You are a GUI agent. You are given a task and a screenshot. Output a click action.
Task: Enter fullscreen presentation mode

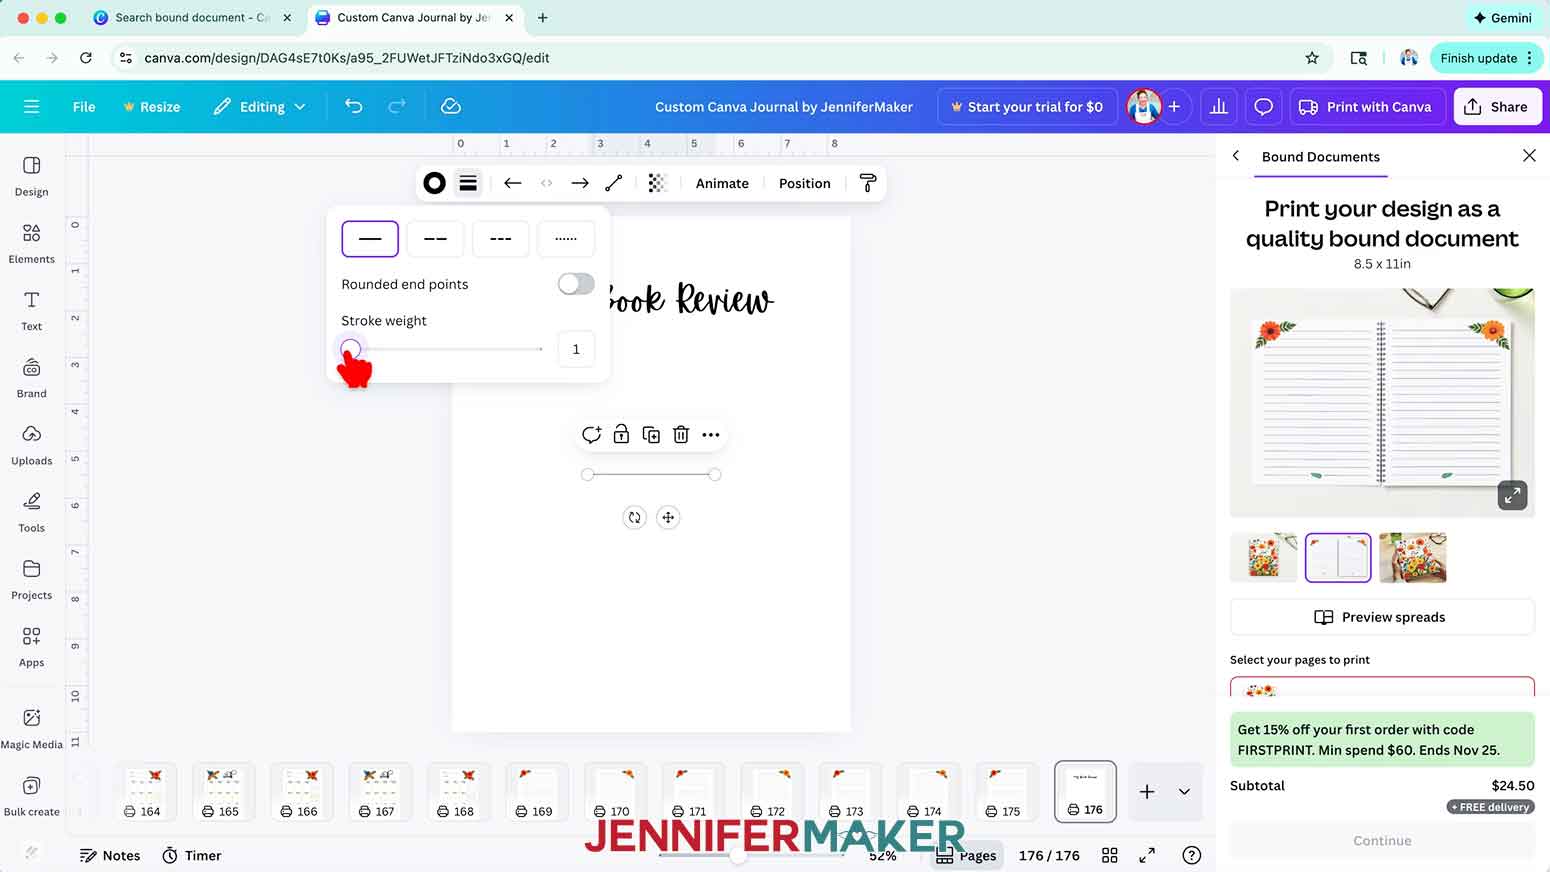click(x=1147, y=855)
